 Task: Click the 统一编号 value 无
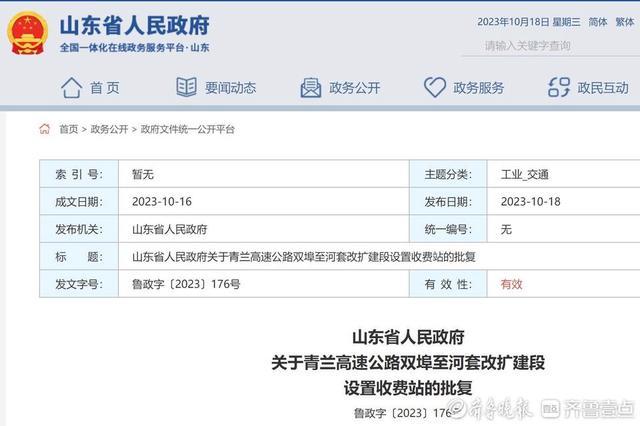click(x=506, y=229)
